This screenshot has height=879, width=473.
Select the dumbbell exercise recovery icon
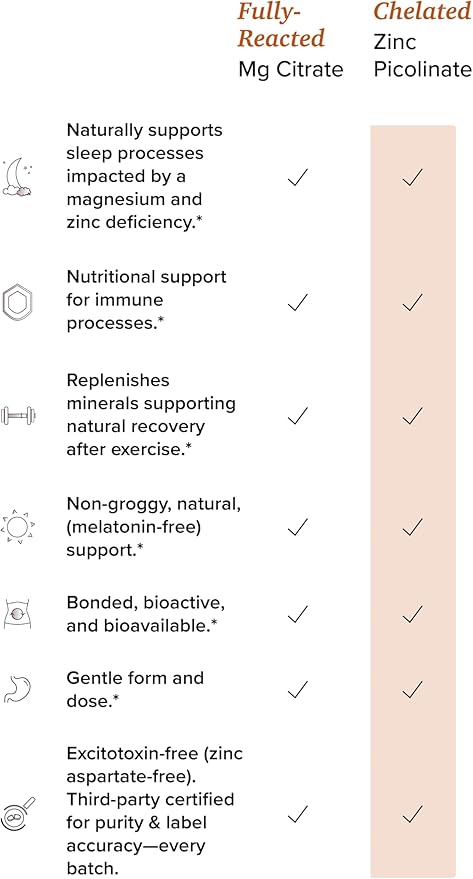pyautogui.click(x=18, y=415)
